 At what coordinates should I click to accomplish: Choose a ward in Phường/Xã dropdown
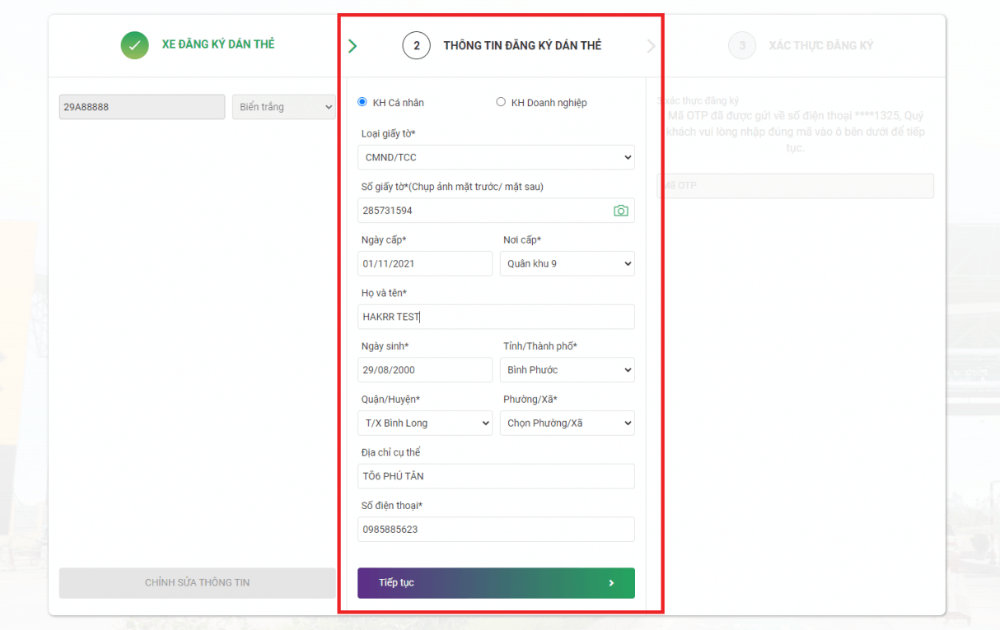[567, 423]
